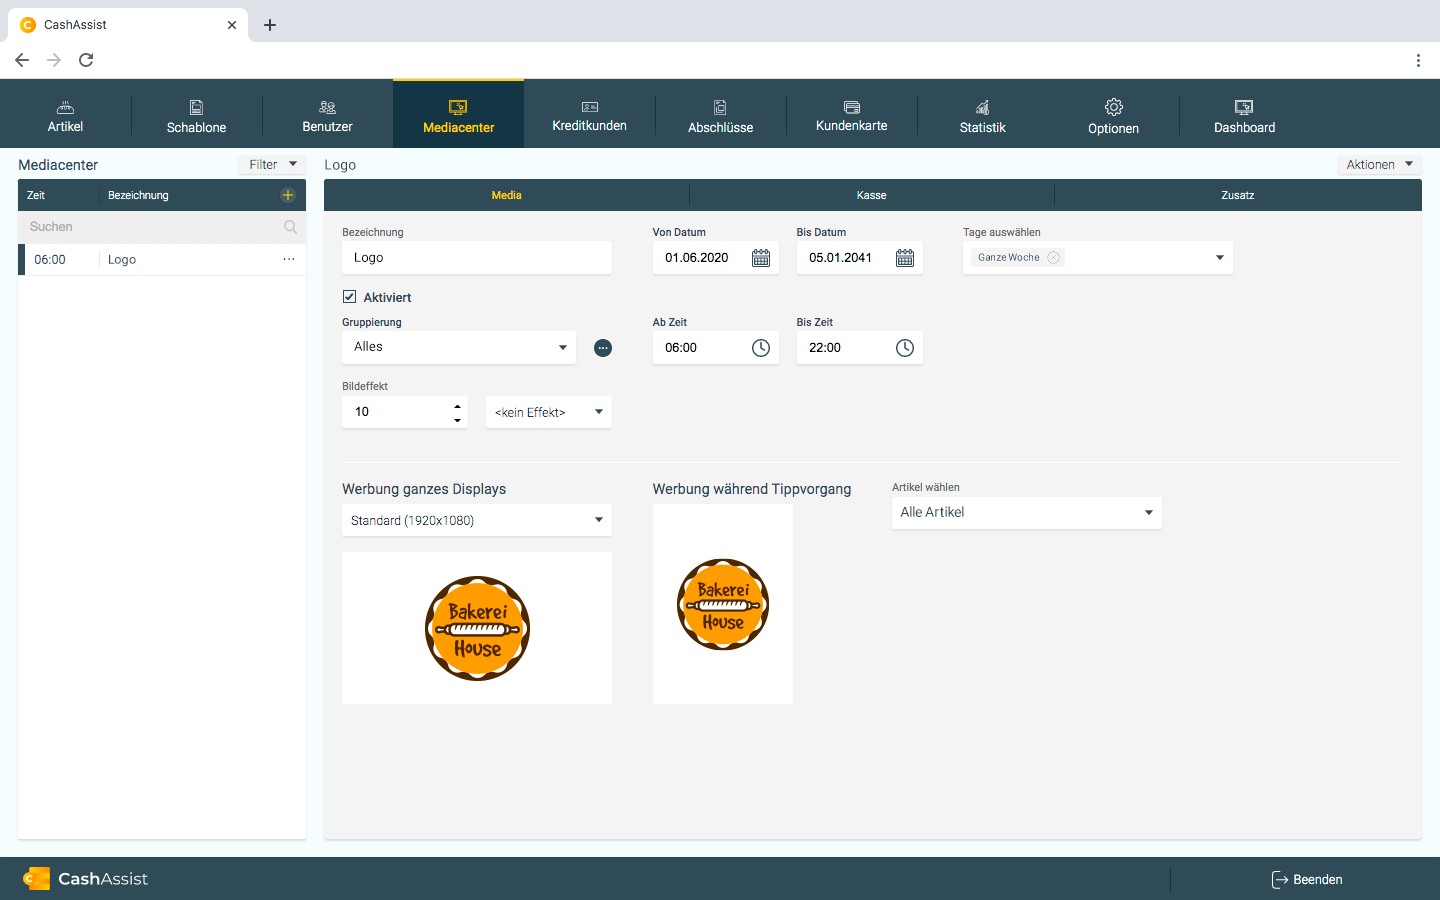Click the full display Bakerei House image
1440x900 pixels.
tap(477, 628)
